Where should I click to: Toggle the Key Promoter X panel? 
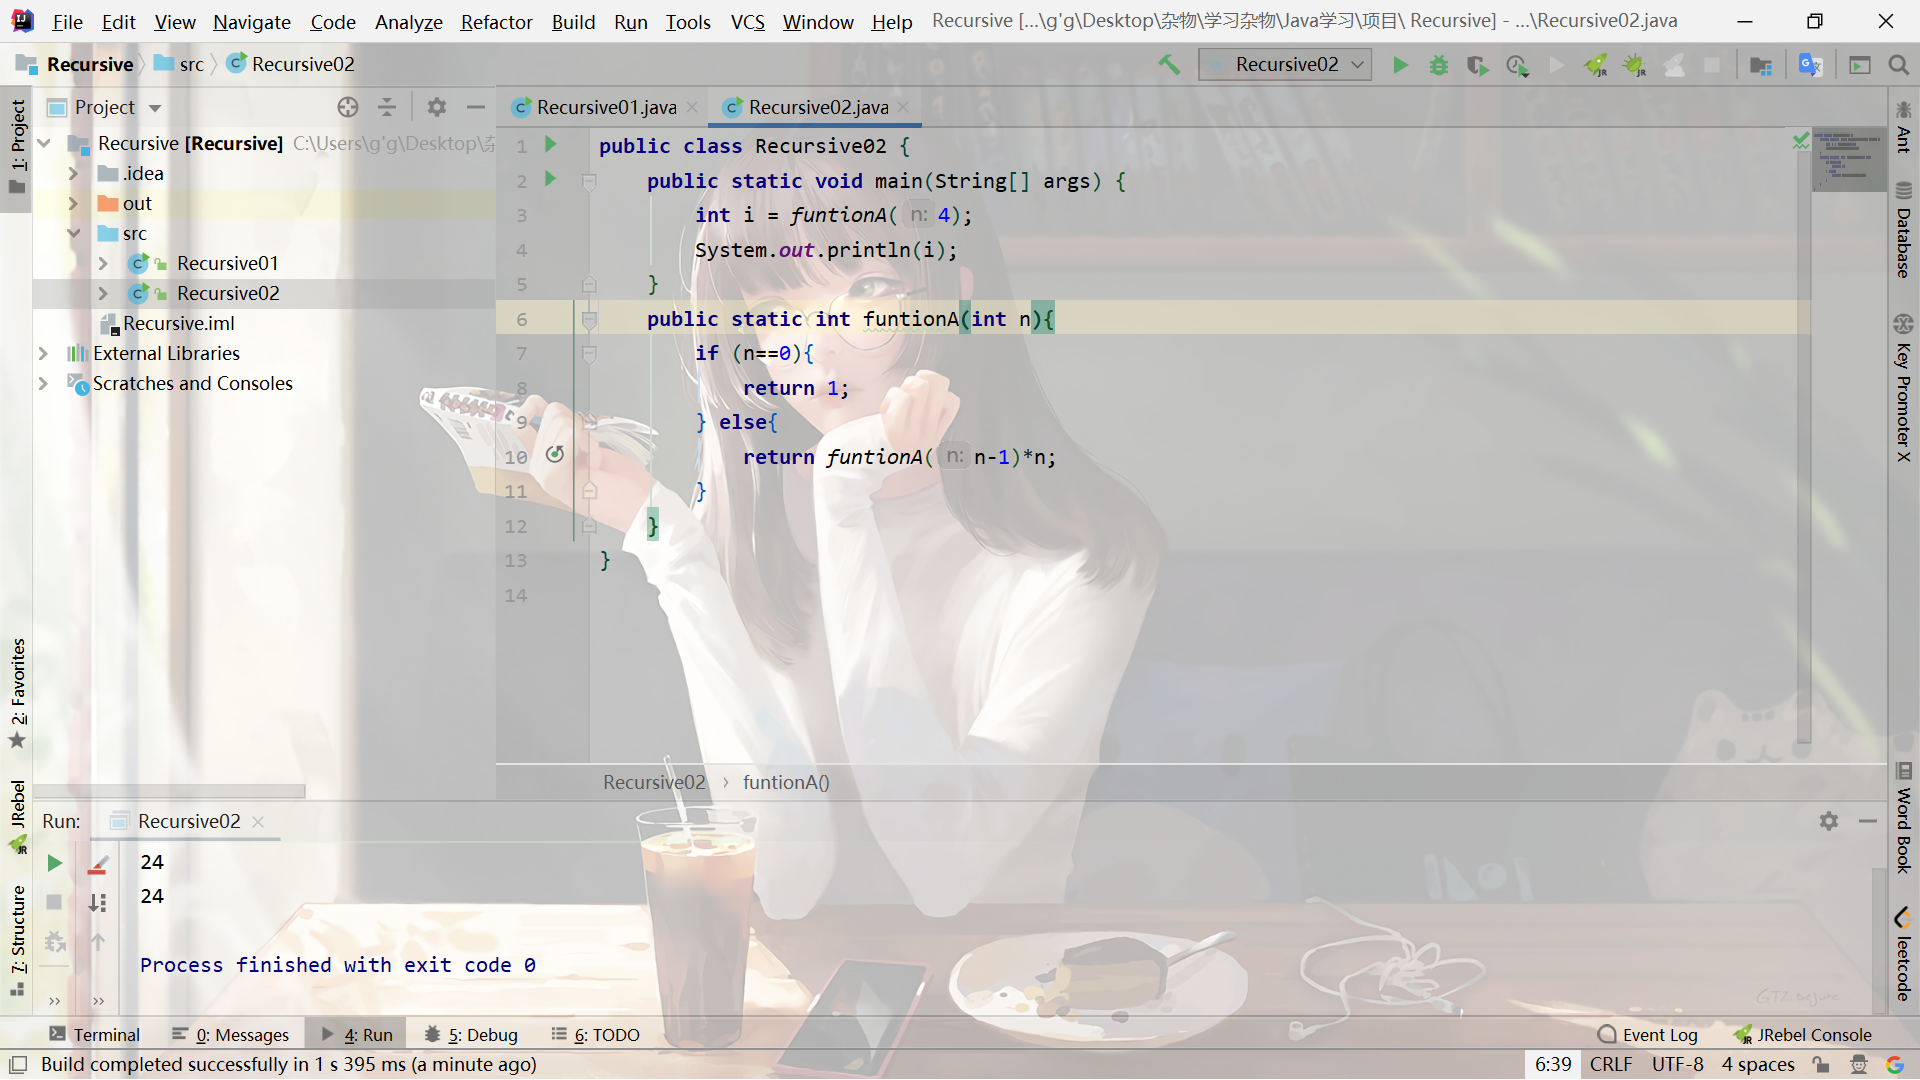tap(1903, 388)
